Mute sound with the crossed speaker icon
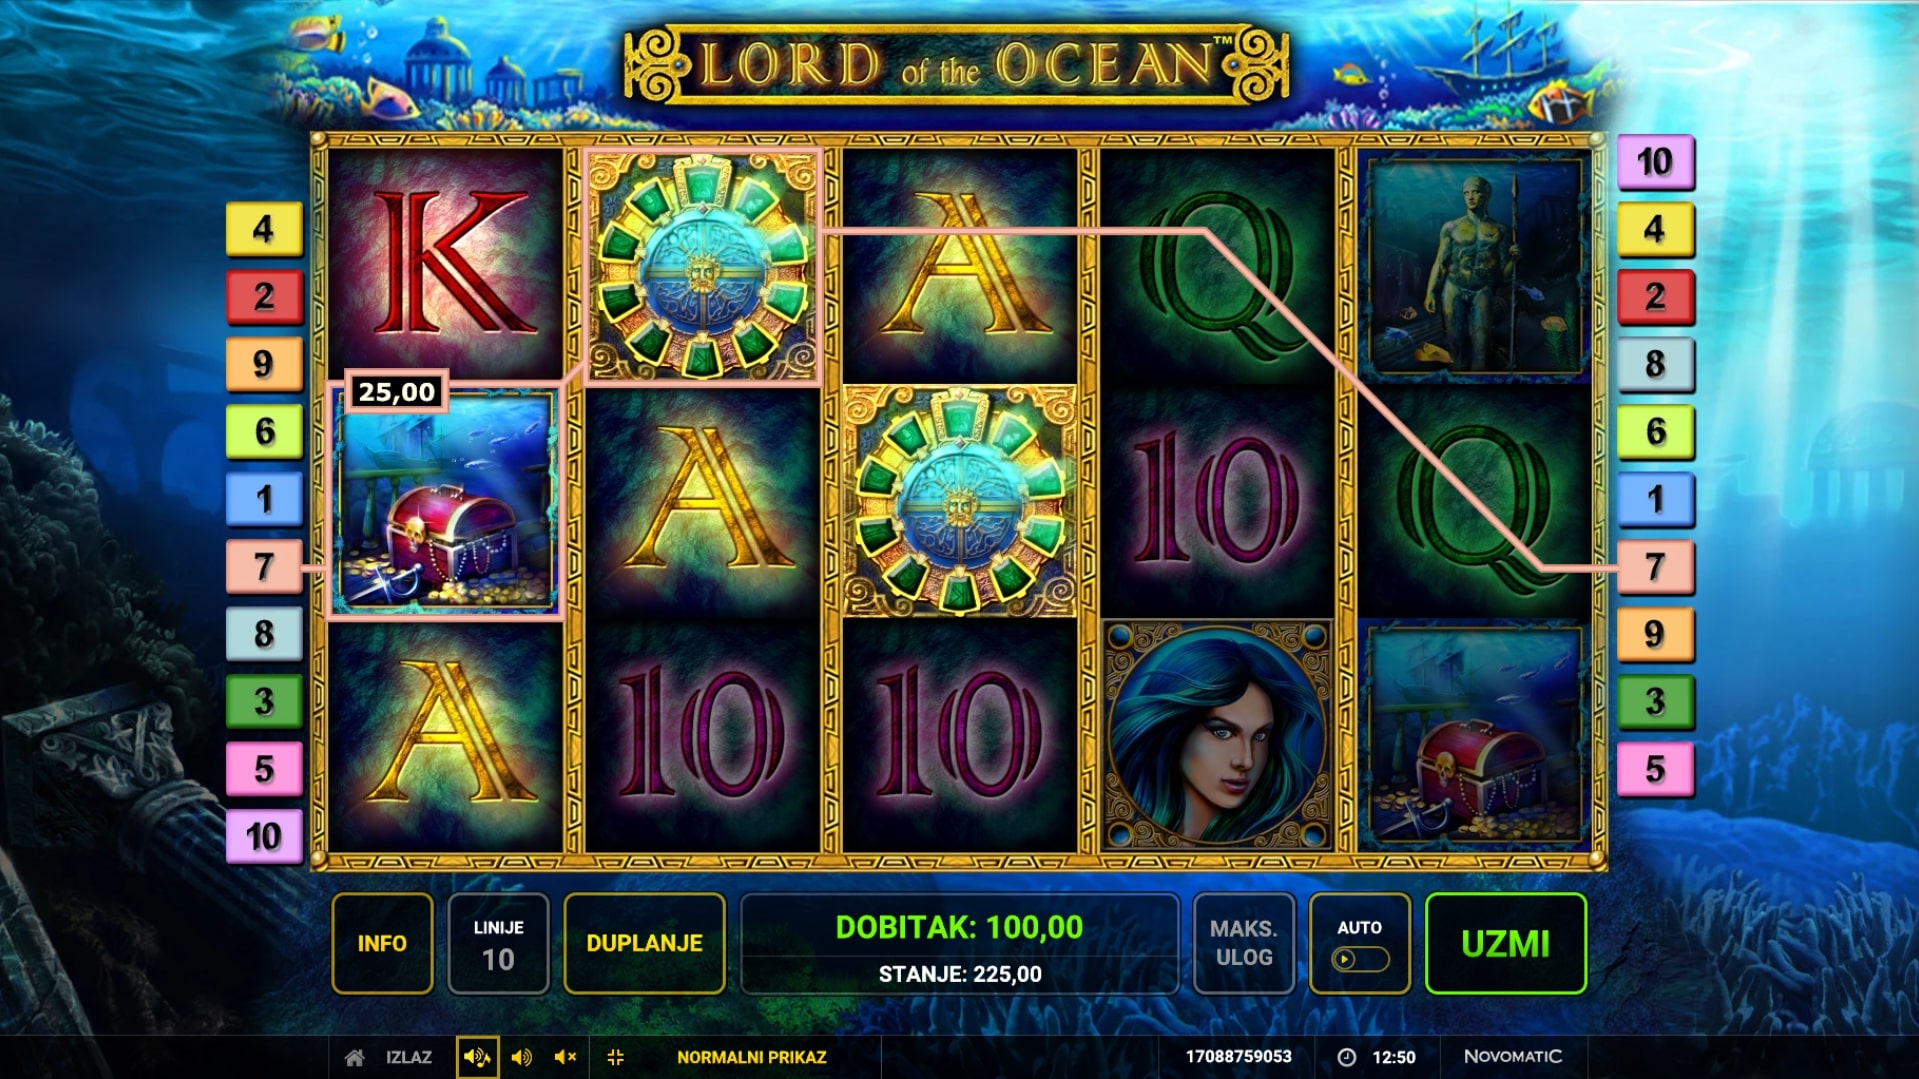This screenshot has height=1079, width=1919. pos(565,1057)
